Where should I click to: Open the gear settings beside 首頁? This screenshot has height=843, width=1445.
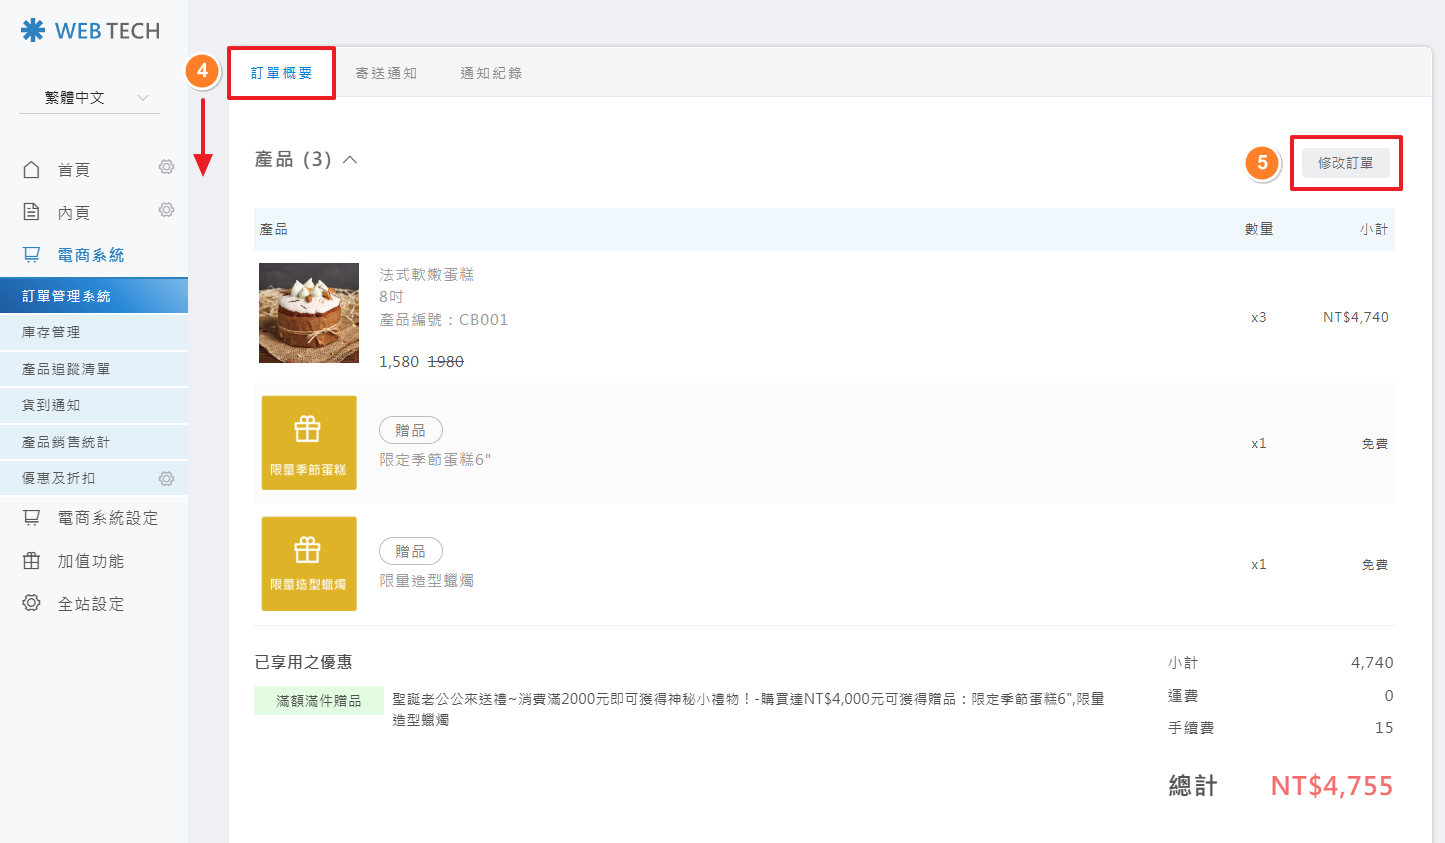(x=166, y=167)
